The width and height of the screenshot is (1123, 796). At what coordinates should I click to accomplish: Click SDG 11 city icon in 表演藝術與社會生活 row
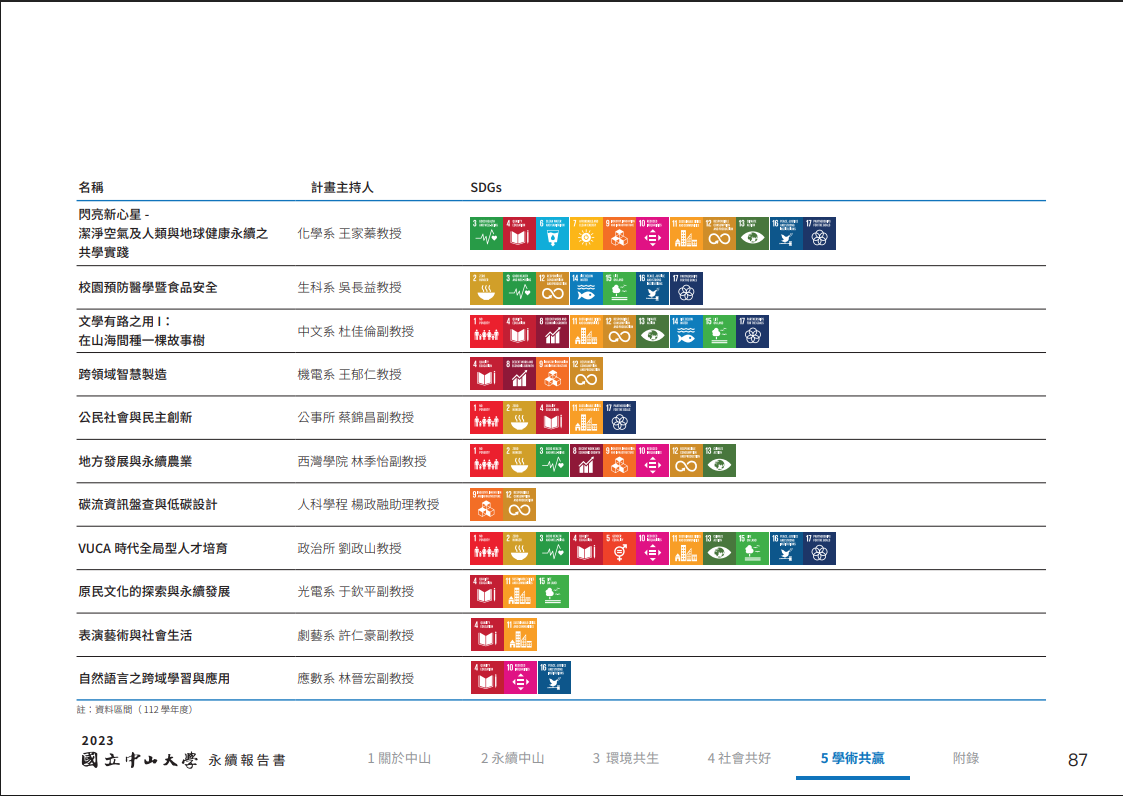point(520,635)
